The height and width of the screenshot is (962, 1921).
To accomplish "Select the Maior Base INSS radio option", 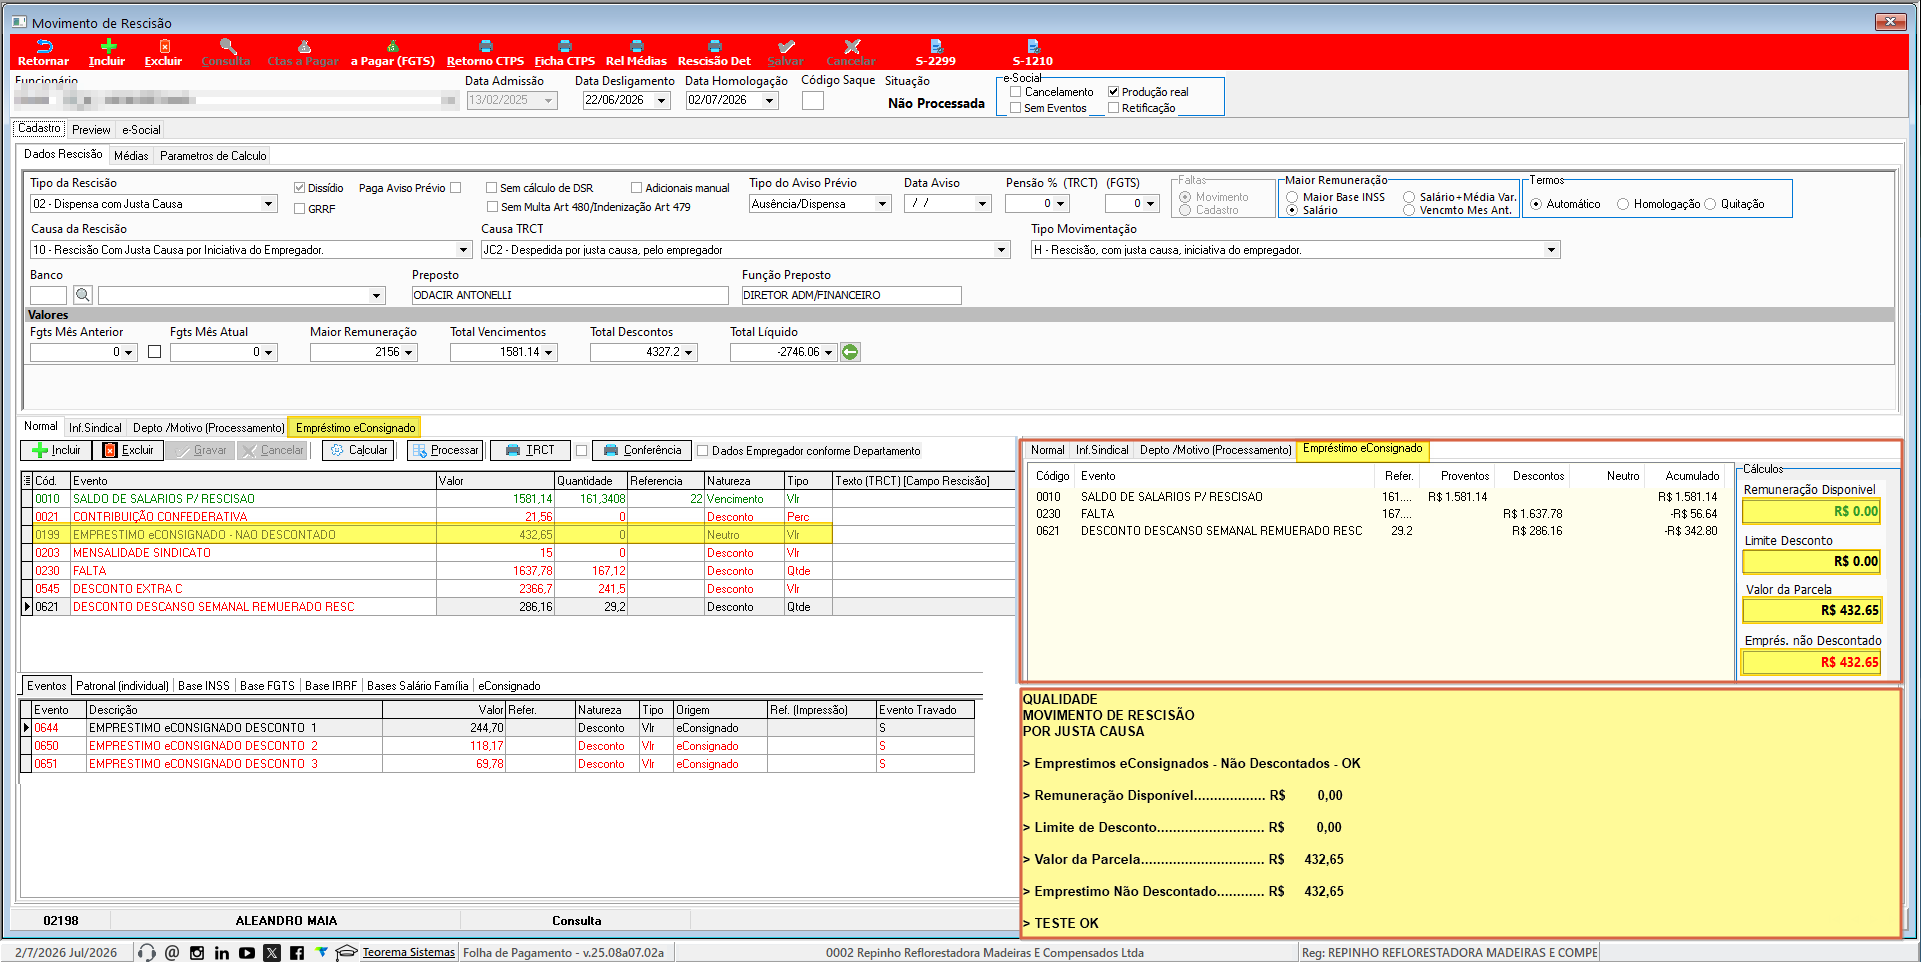I will (x=1292, y=197).
